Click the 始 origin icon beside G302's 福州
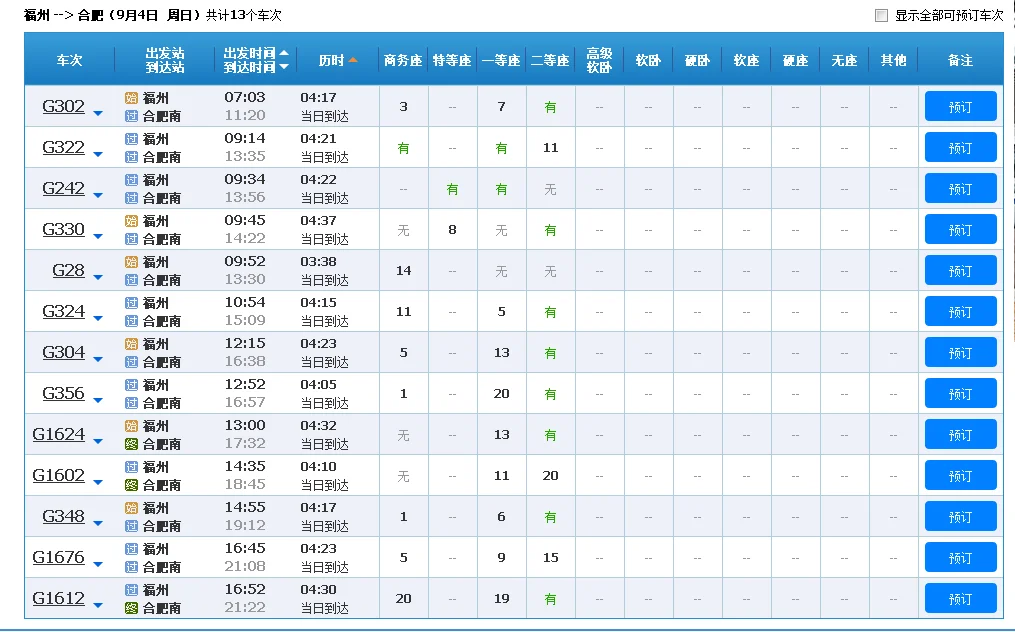 (x=131, y=98)
